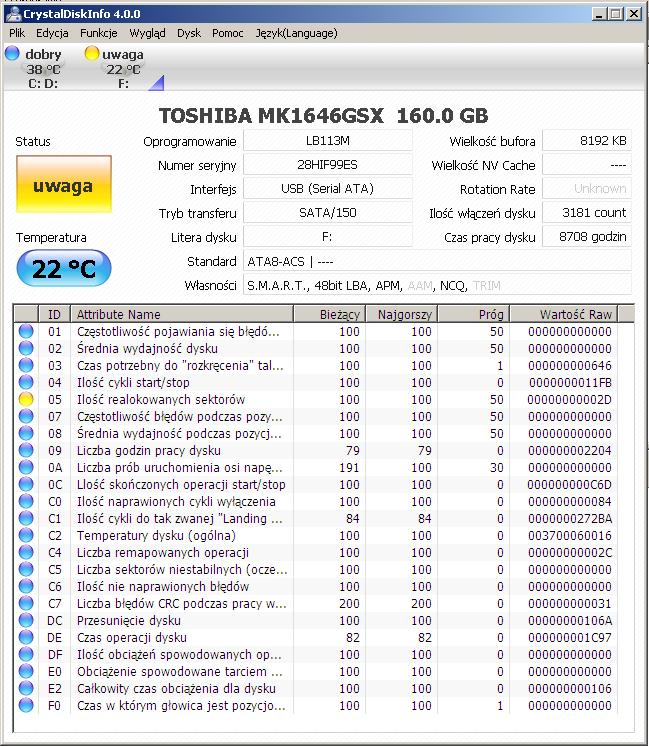The image size is (649, 746).
Task: Open the Funkcje menu
Action: pos(98,33)
